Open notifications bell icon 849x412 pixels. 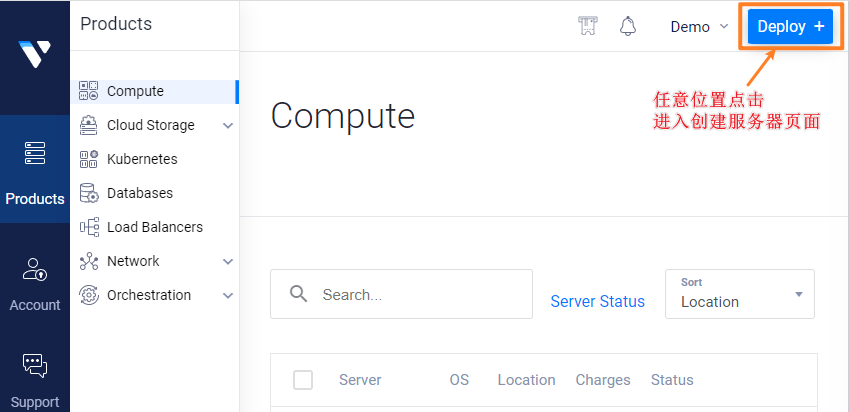628,26
